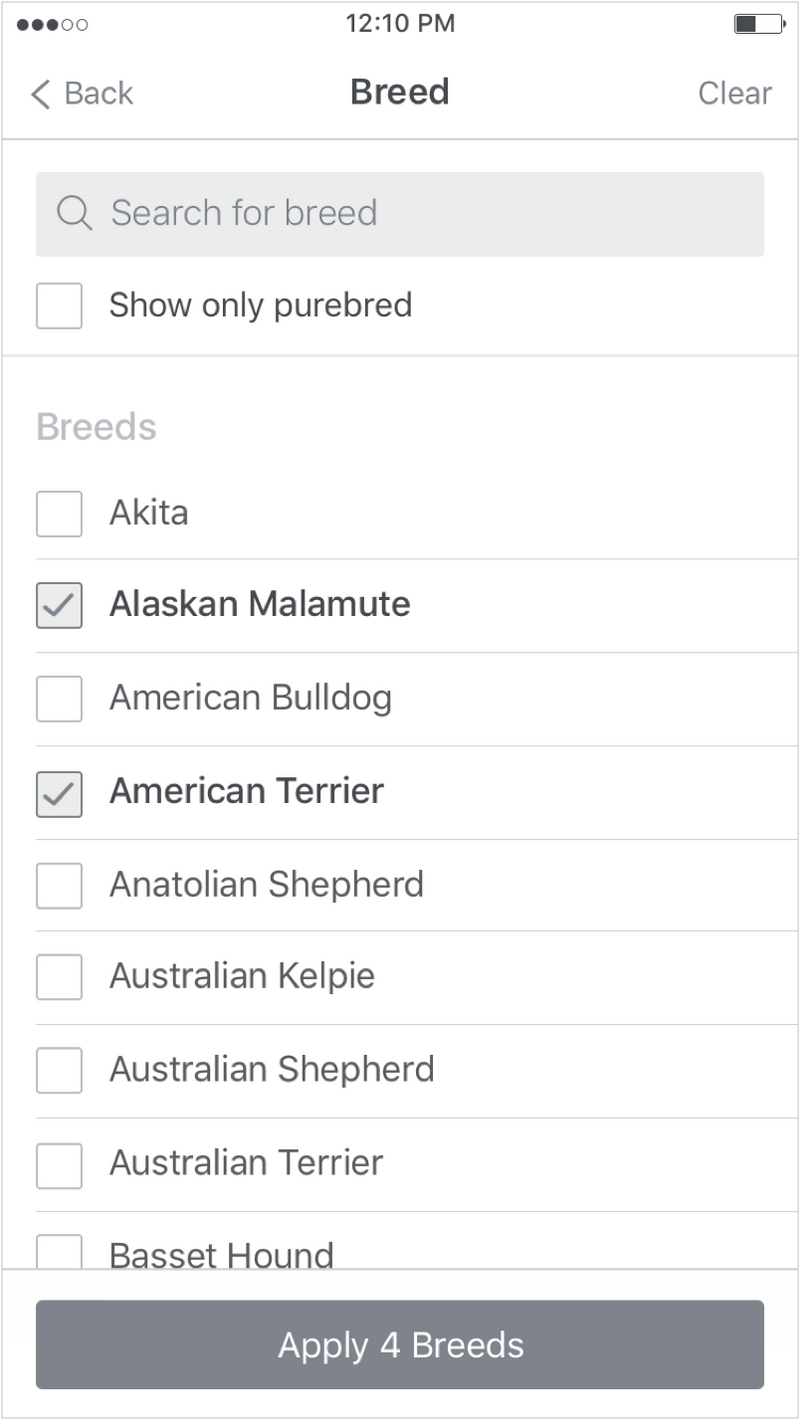Deselect the American Terrier checkbox

coord(59,792)
